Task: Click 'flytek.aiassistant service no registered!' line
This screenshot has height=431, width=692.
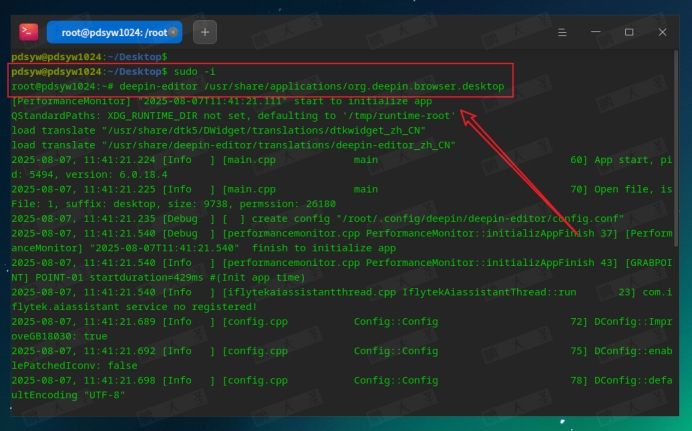Action: point(134,307)
